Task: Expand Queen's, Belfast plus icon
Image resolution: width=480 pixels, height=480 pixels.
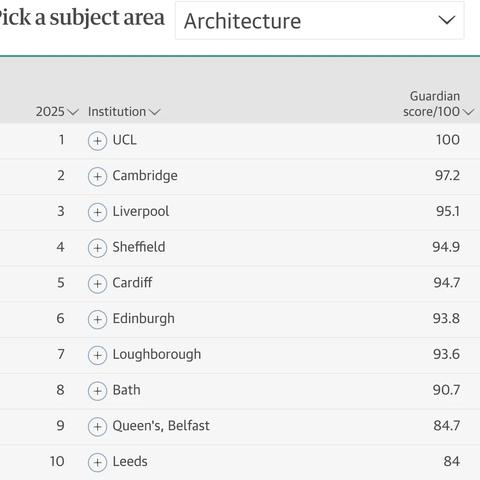Action: coord(97,426)
